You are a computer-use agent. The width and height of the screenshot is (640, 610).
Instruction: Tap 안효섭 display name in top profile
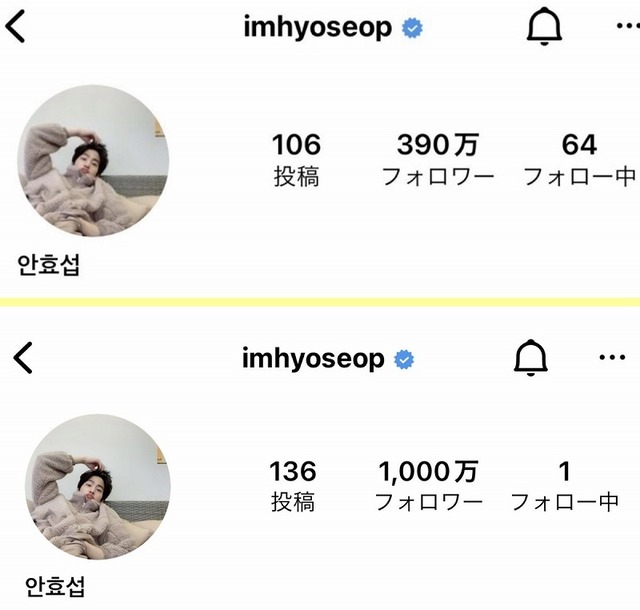[x=49, y=265]
